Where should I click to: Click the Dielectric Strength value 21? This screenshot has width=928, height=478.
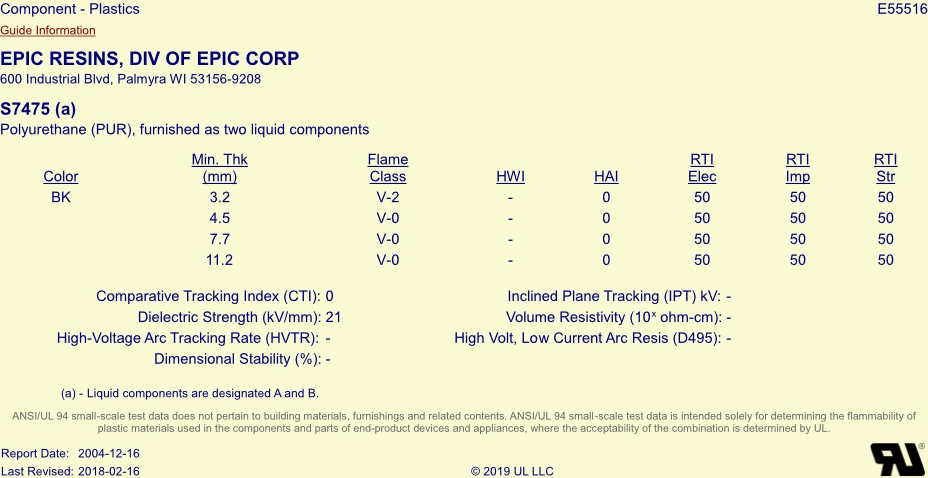tap(333, 318)
